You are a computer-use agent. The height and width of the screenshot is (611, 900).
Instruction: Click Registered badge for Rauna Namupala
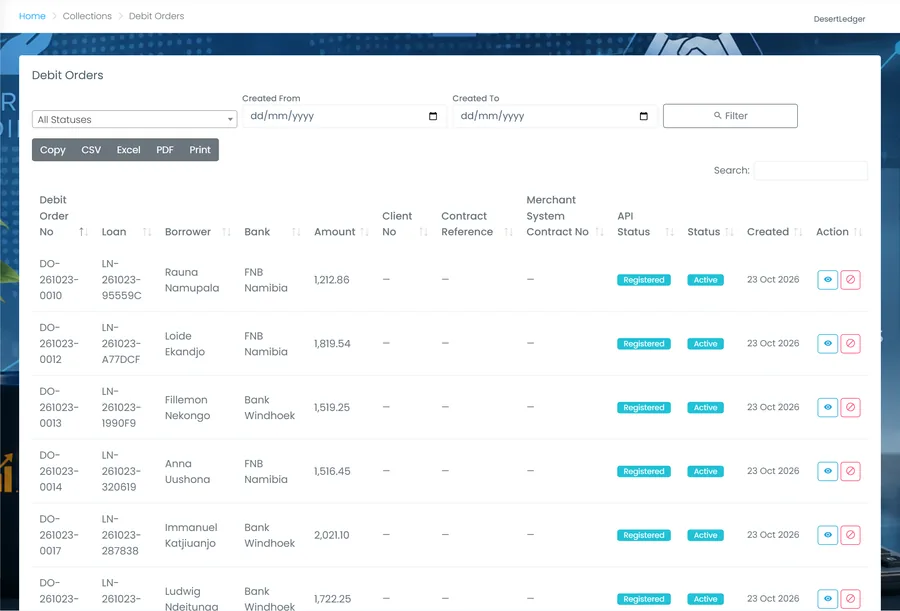point(643,280)
